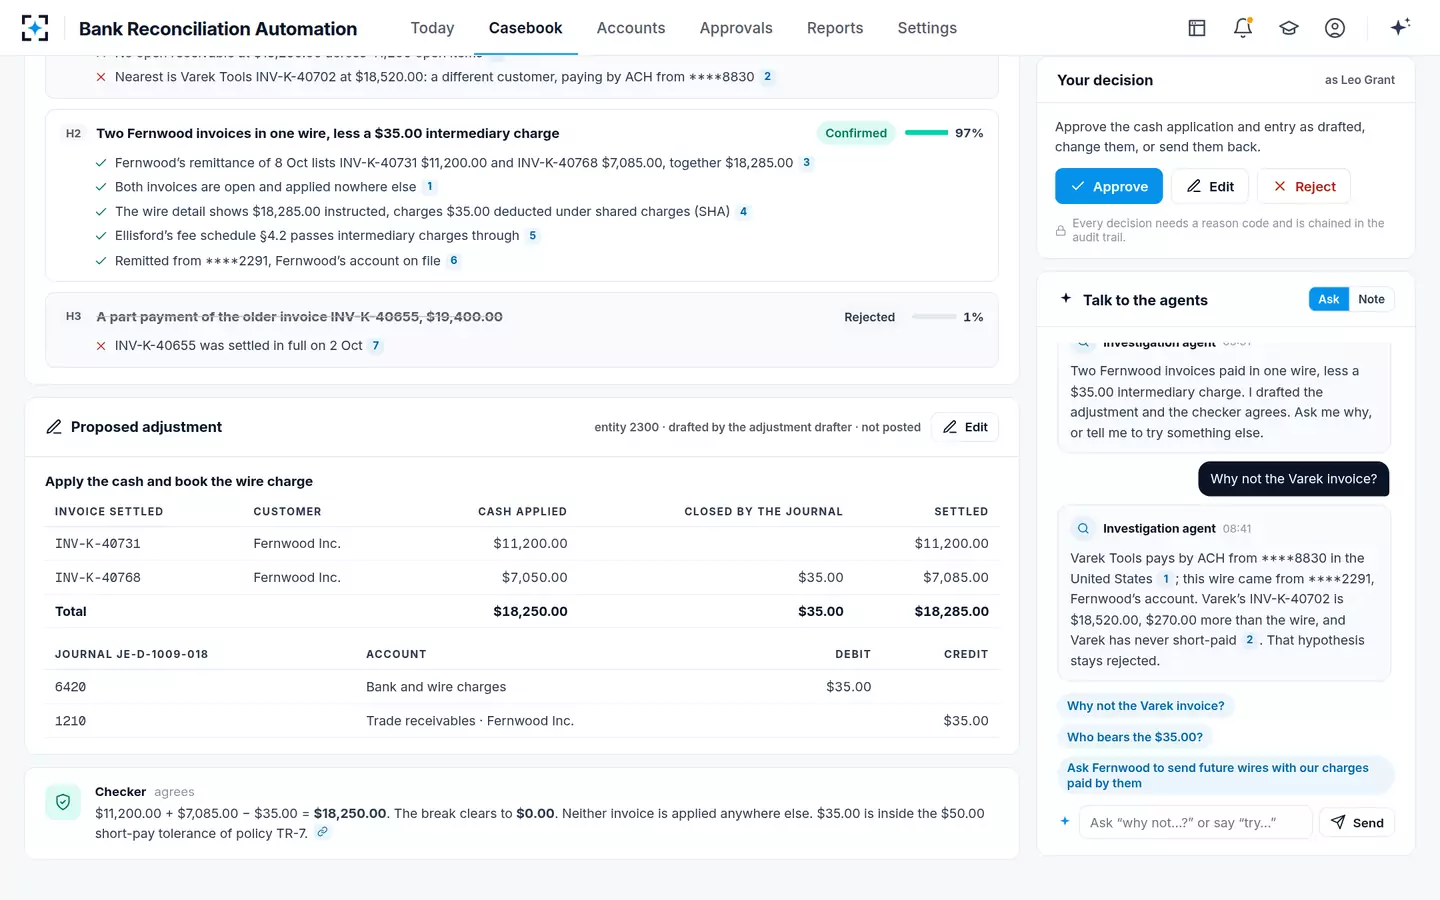The image size is (1440, 900).
Task: Click the 1% confidence bar on H3
Action: tap(934, 317)
